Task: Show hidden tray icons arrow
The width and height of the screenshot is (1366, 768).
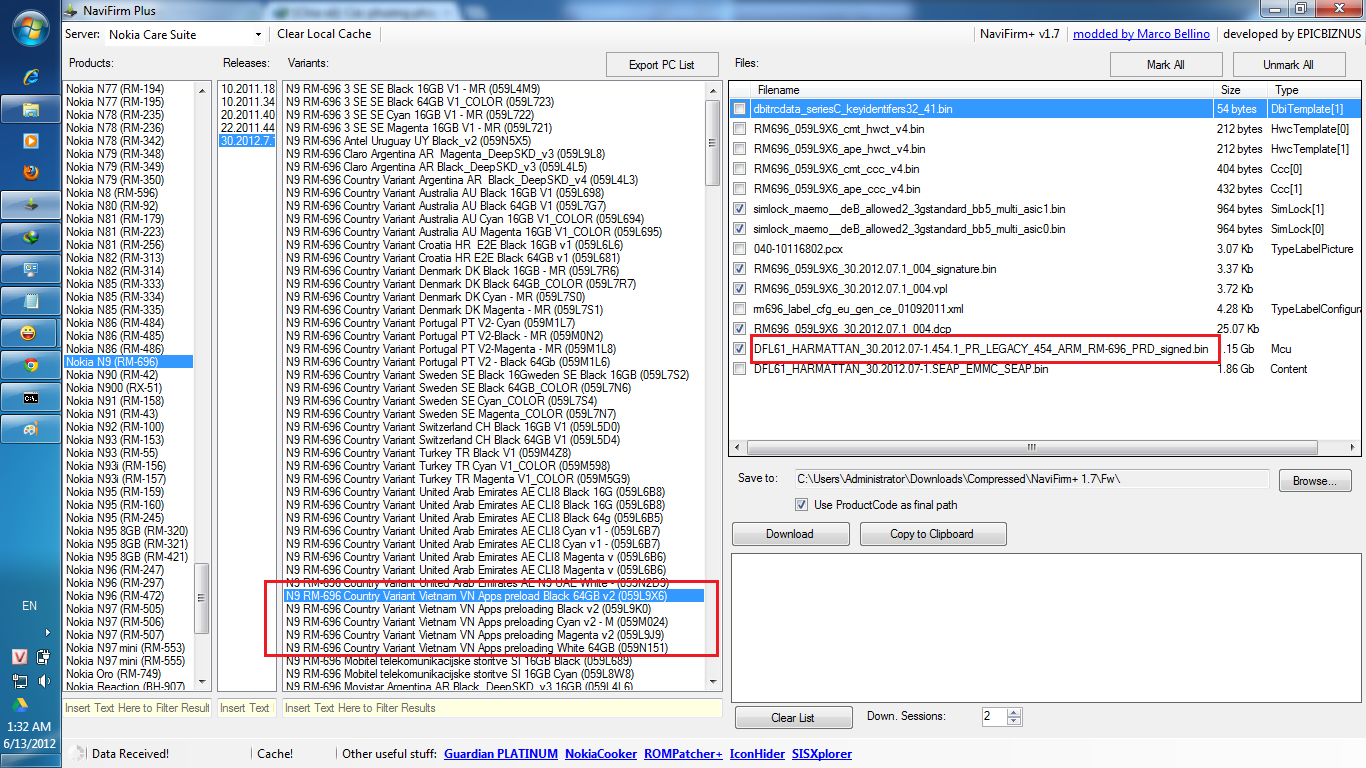Action: pos(47,632)
